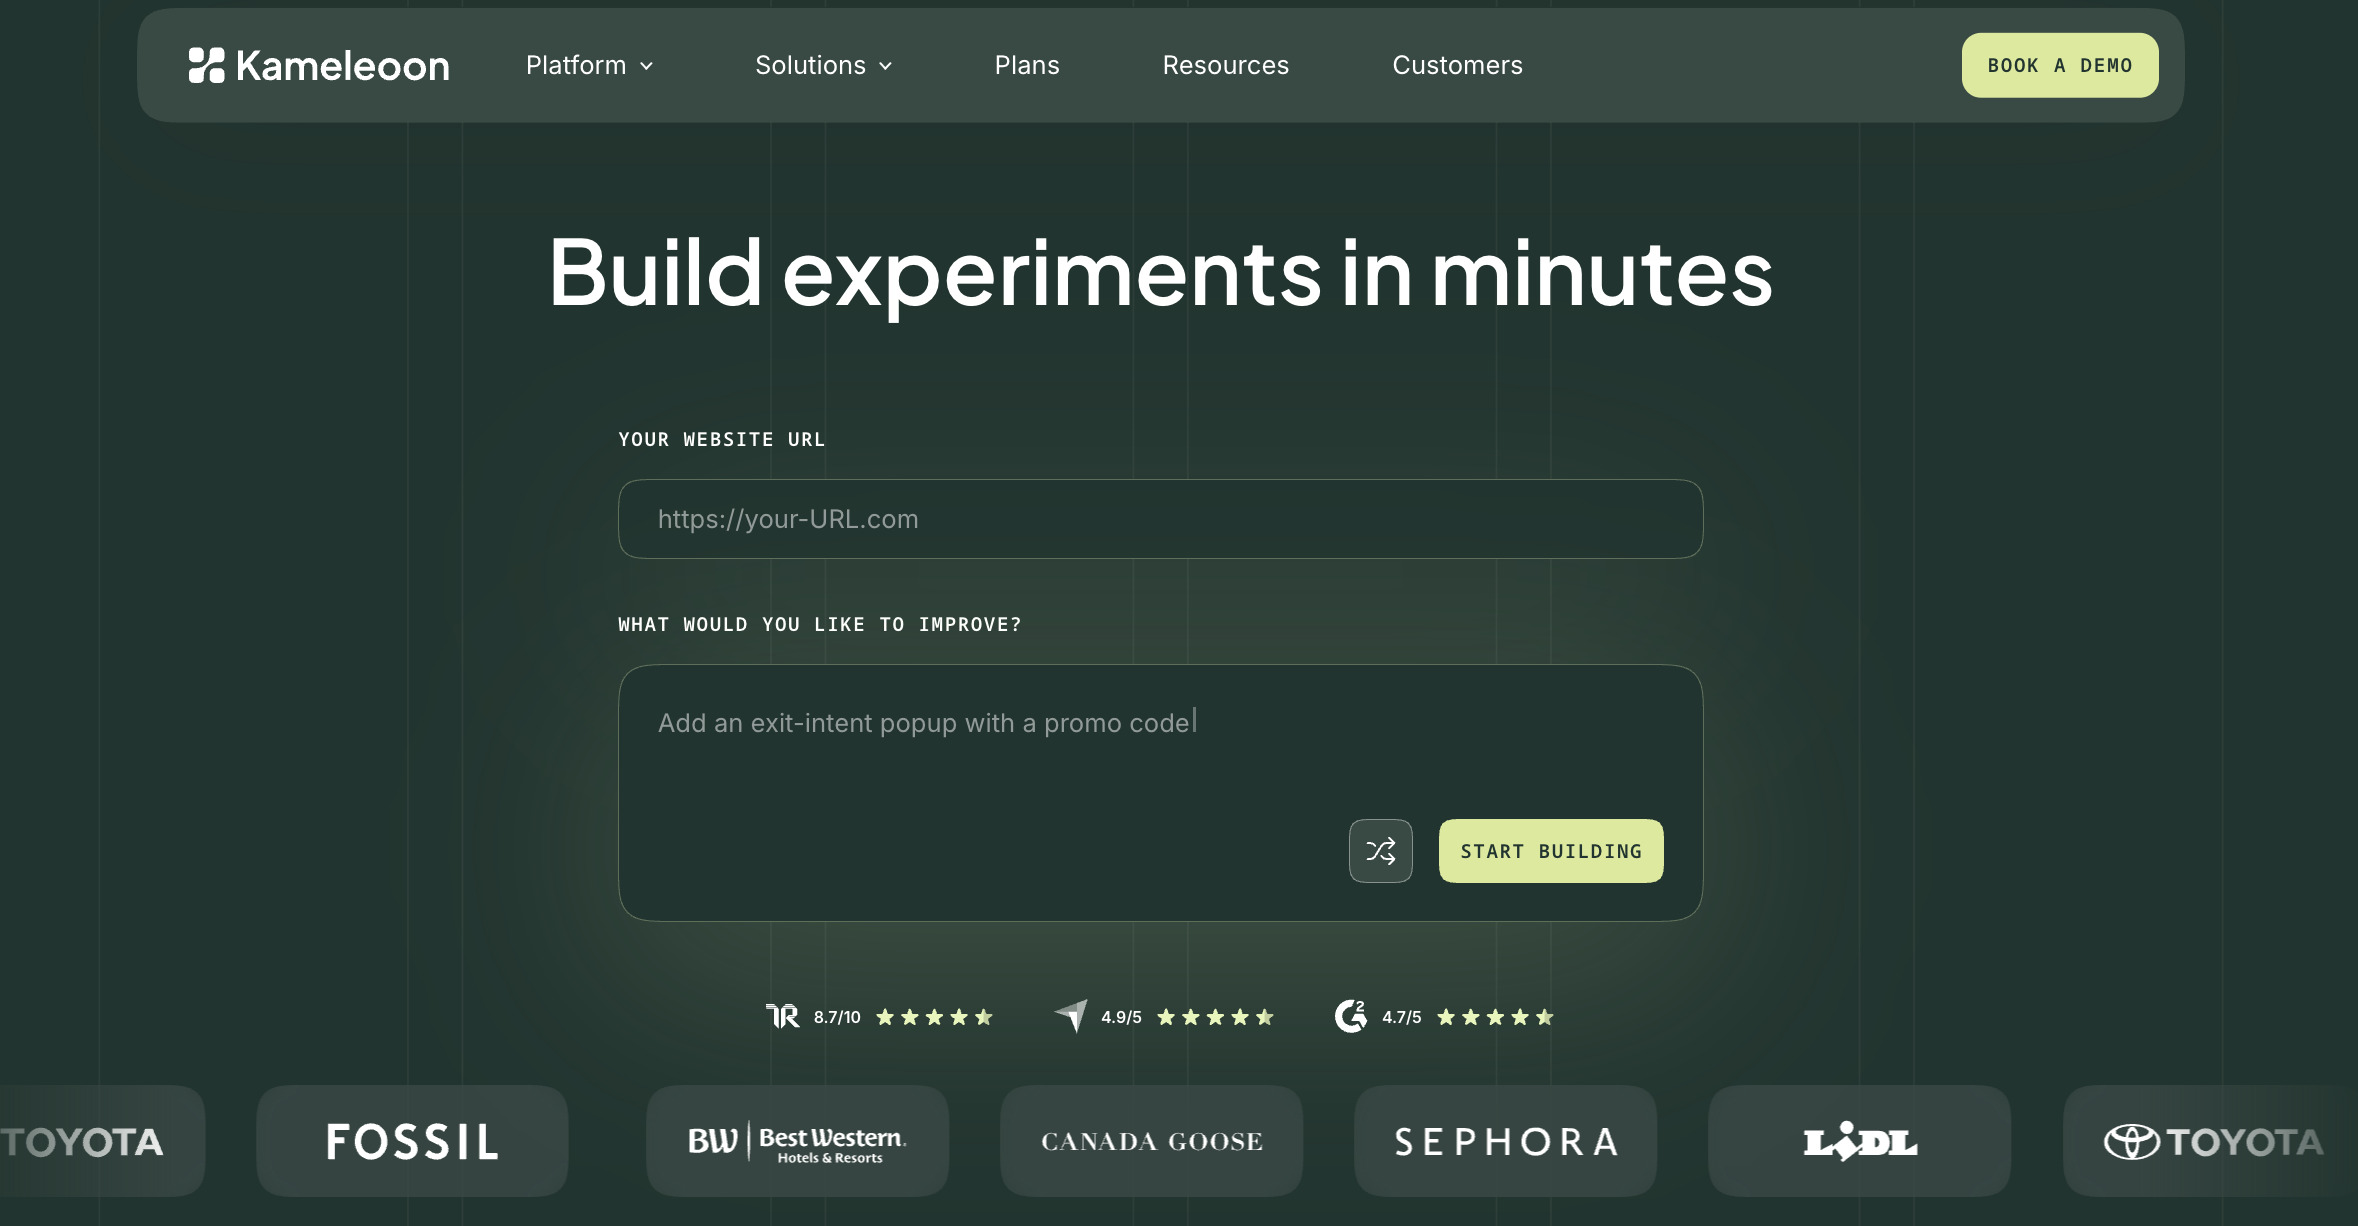Click the stars next to 8.7/10
Screen dimensions: 2358x1226
click(934, 1017)
